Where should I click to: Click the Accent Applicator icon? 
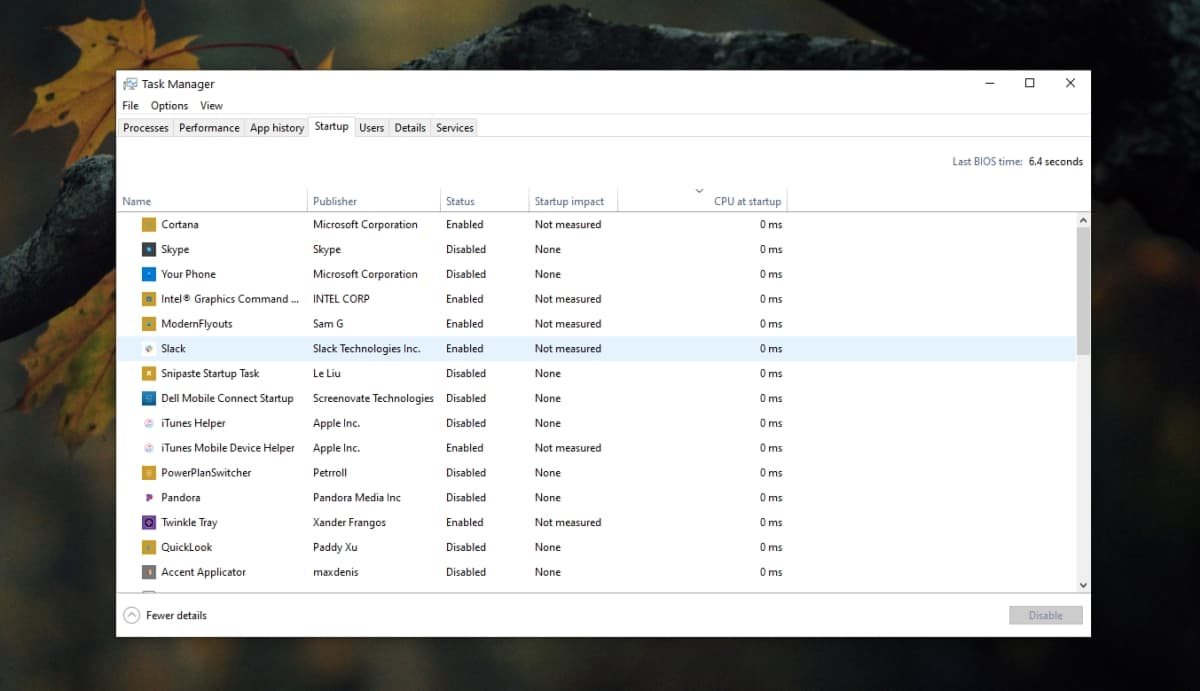click(149, 572)
